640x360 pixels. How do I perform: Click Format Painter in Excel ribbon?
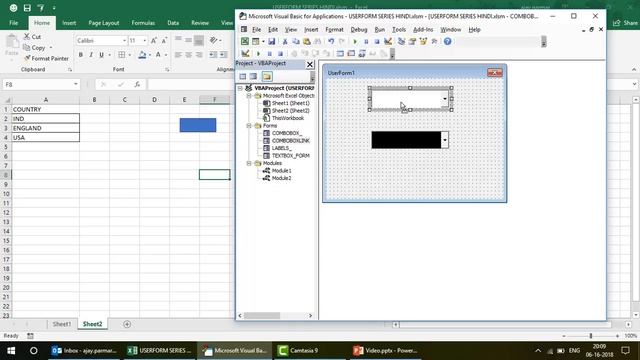tap(46, 58)
